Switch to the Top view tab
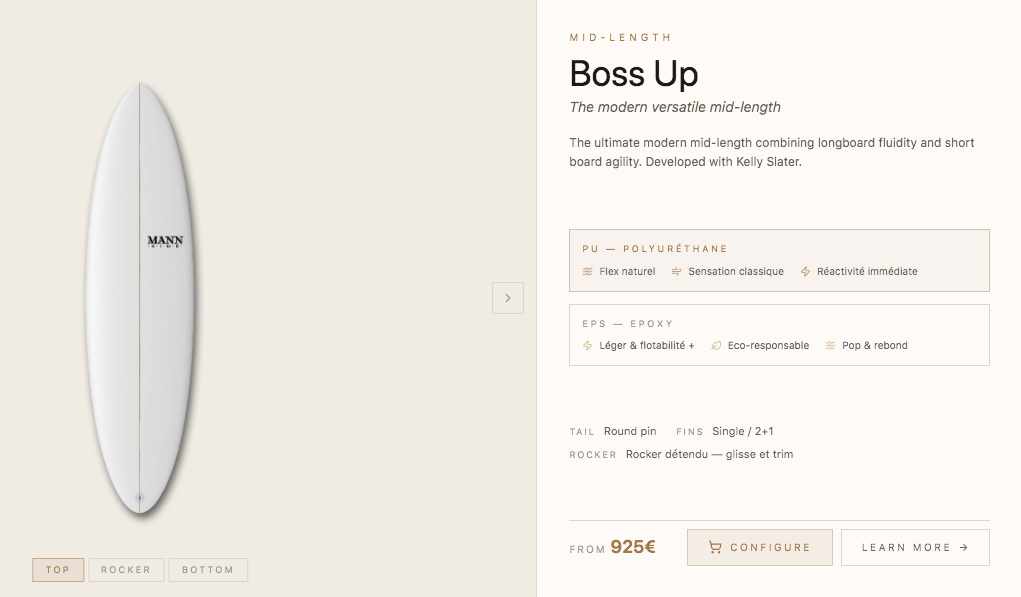The width and height of the screenshot is (1021, 597). pyautogui.click(x=58, y=570)
